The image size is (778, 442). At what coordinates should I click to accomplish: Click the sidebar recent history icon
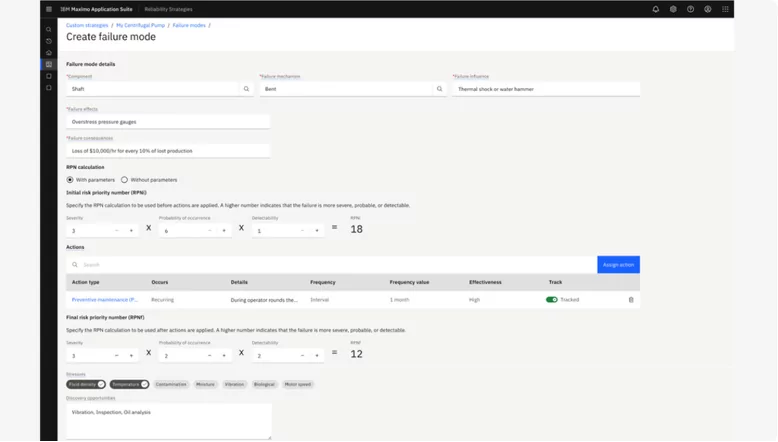pyautogui.click(x=49, y=41)
